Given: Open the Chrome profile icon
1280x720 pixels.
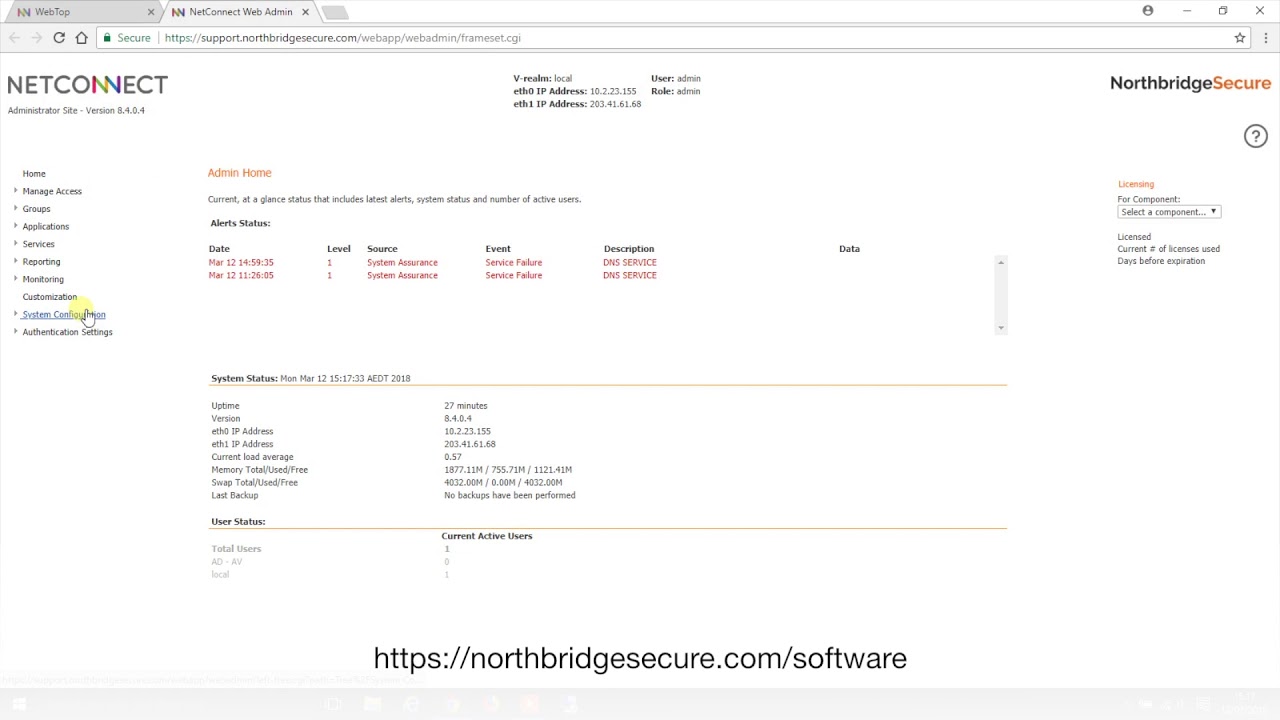Looking at the screenshot, I should (1148, 11).
